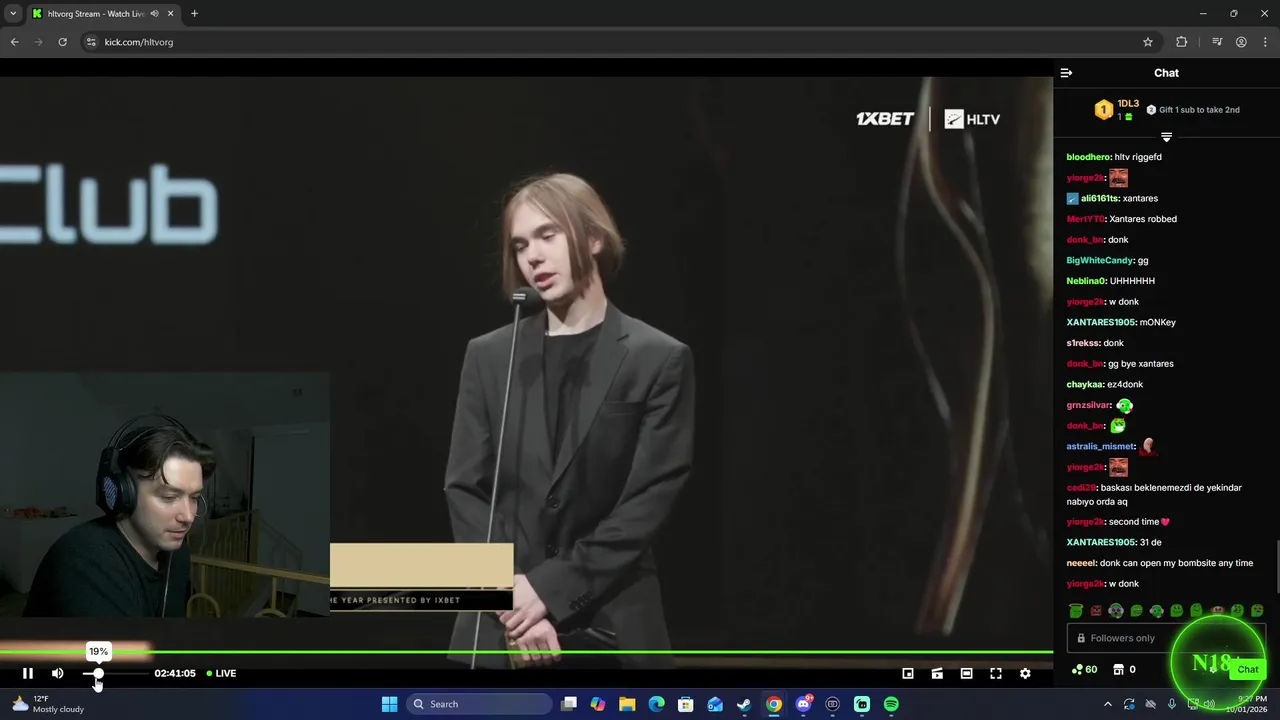Open the player settings gear
Image resolution: width=1280 pixels, height=720 pixels.
pyautogui.click(x=1025, y=673)
